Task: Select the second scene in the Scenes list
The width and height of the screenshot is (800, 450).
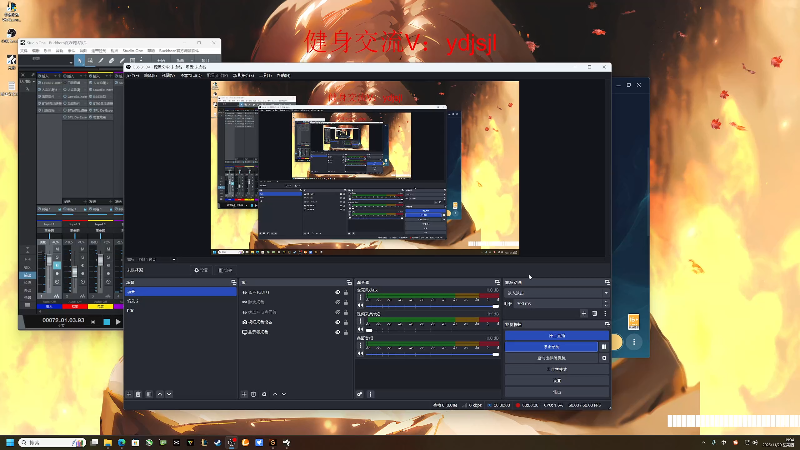Action: pyautogui.click(x=181, y=302)
